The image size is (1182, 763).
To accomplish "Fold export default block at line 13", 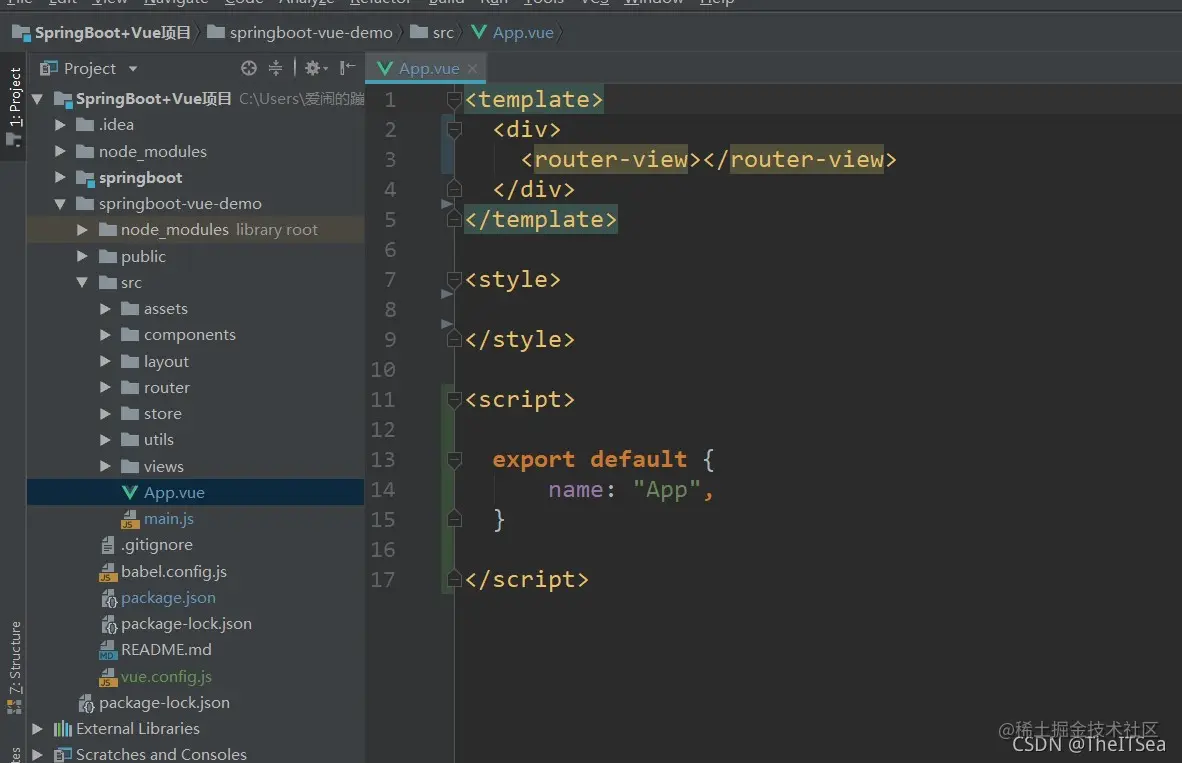I will pyautogui.click(x=454, y=459).
